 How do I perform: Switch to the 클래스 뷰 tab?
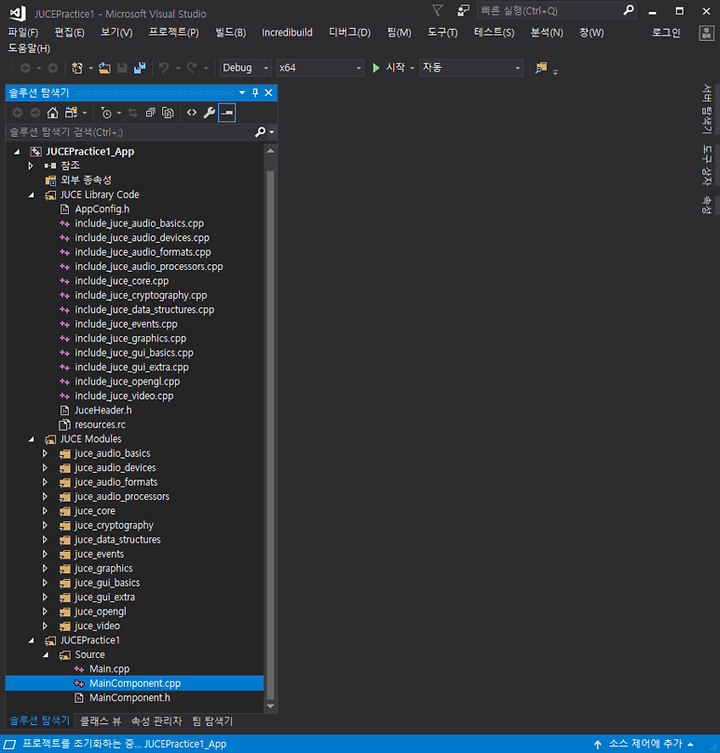point(100,721)
